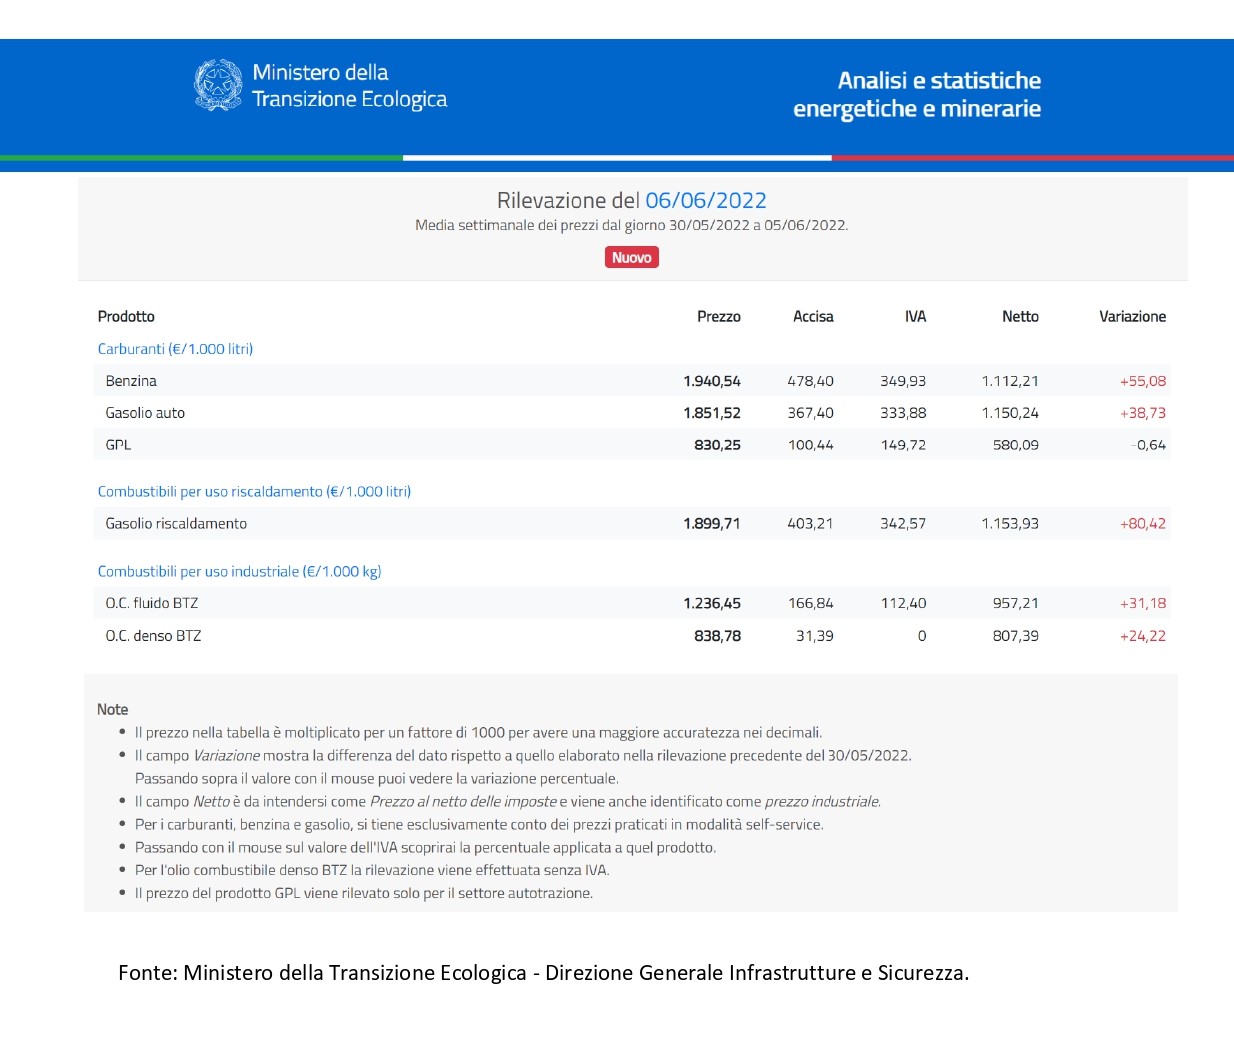The height and width of the screenshot is (1045, 1234).
Task: Click note about GPL settore autotrazione
Action: tap(364, 893)
